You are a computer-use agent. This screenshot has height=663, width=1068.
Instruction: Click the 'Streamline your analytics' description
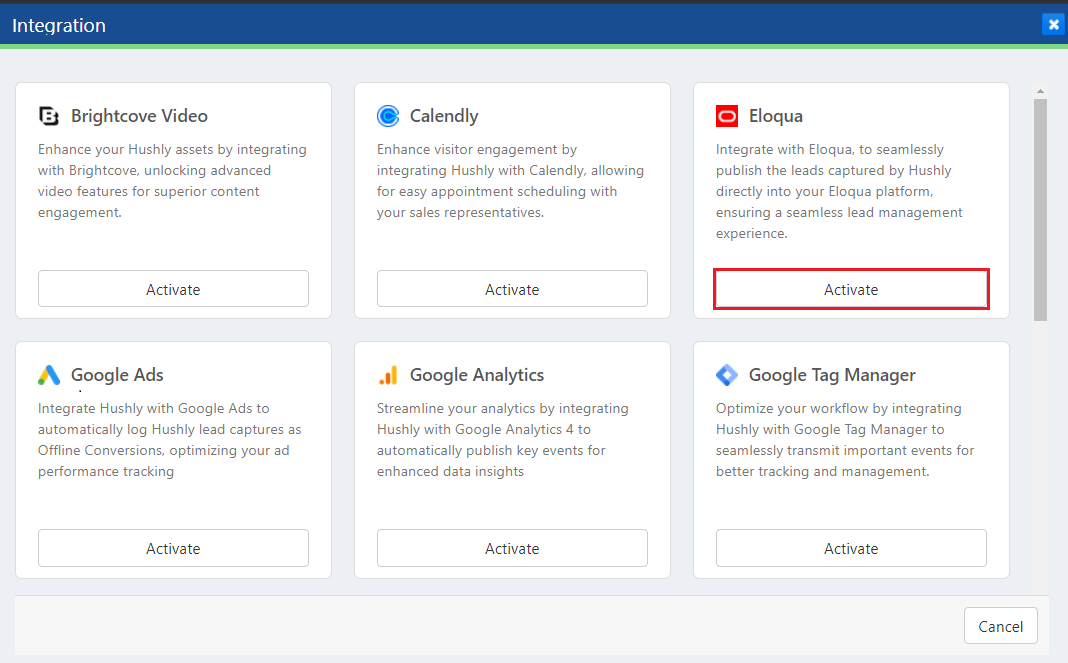(503, 440)
